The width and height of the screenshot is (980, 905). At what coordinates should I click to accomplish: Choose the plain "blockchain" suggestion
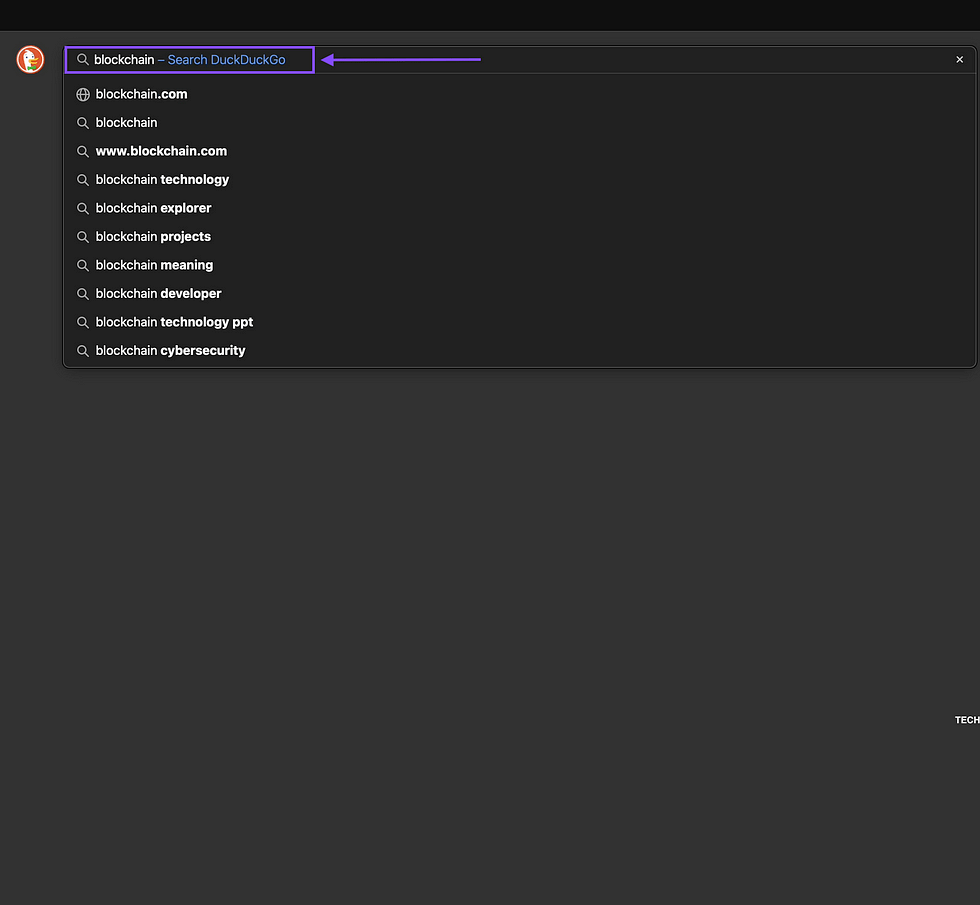(126, 123)
